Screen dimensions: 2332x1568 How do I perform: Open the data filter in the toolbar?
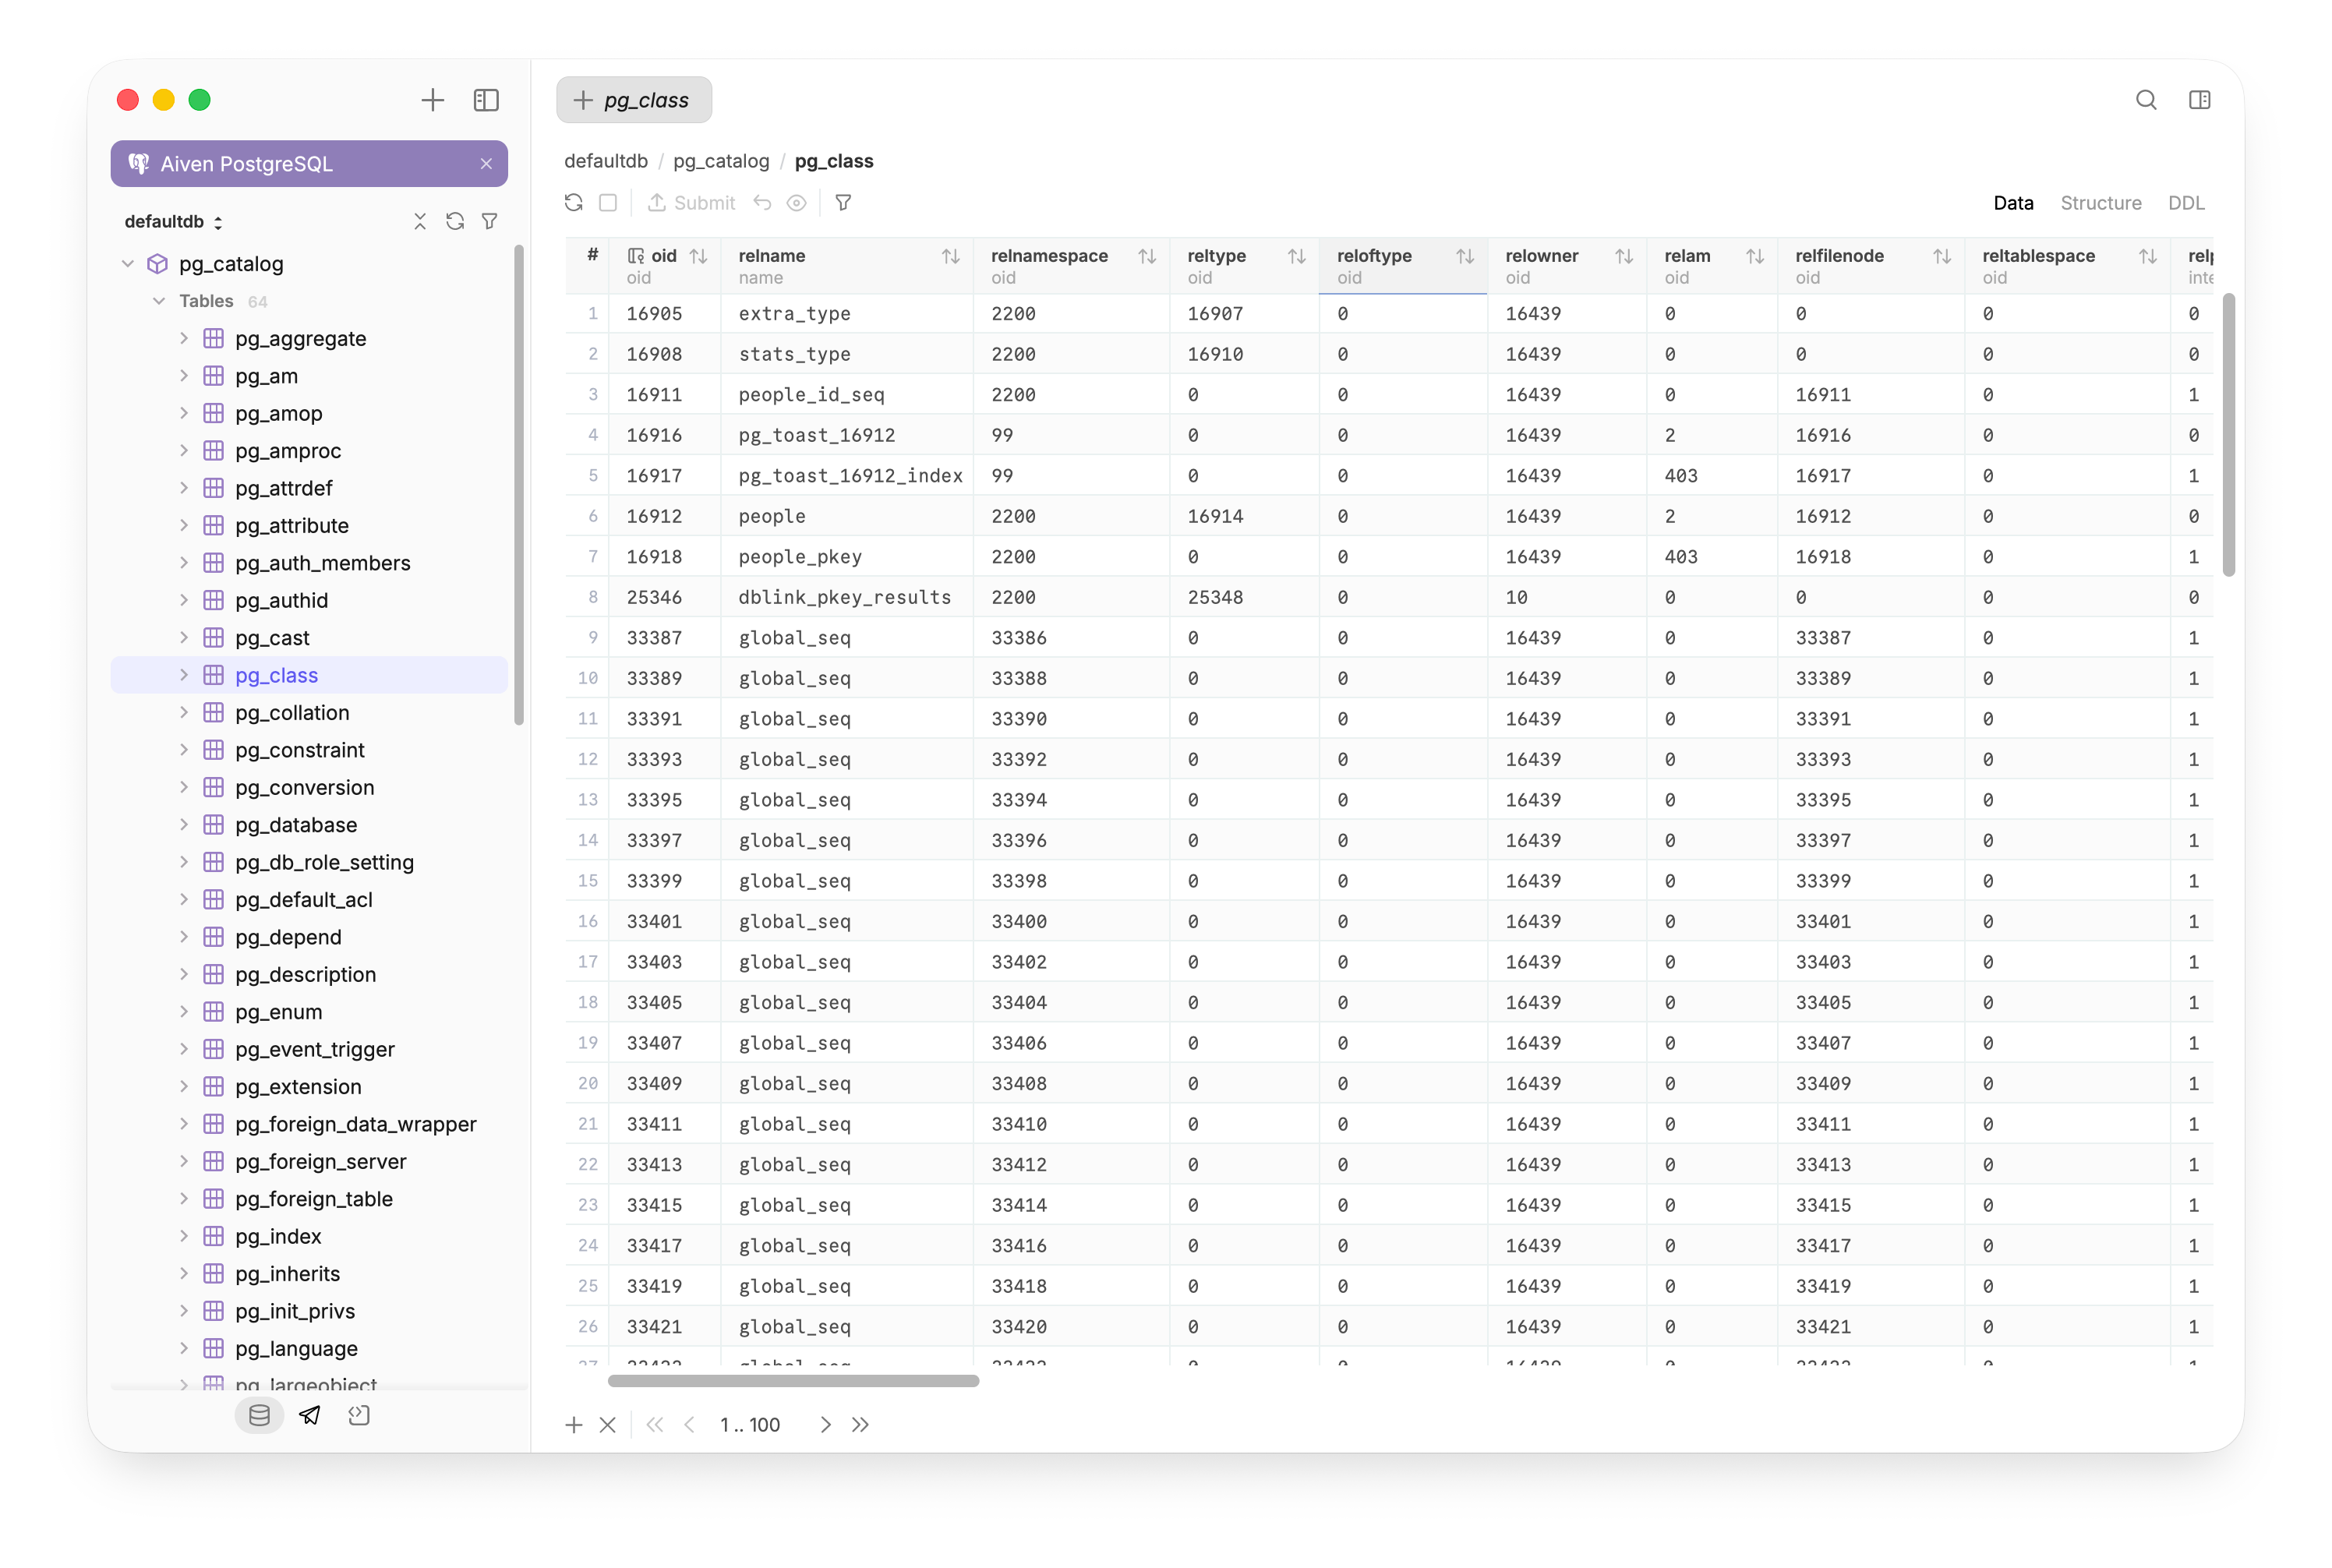tap(843, 203)
